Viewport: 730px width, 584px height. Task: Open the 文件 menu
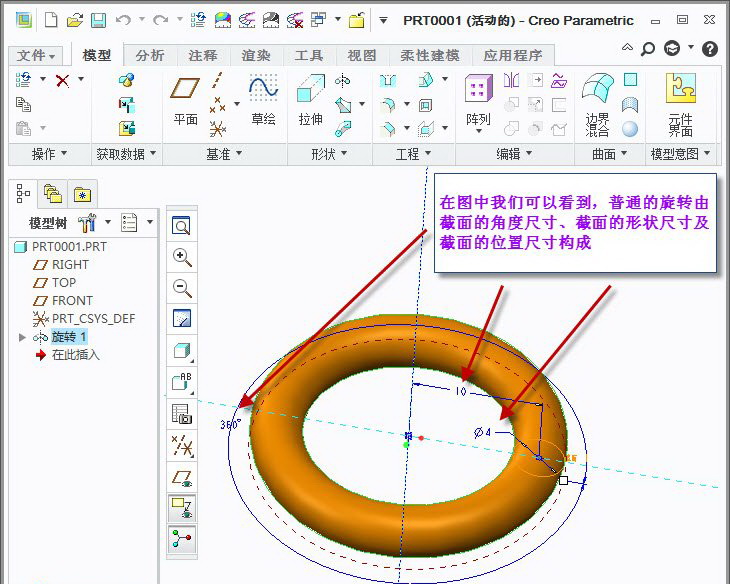tap(36, 56)
